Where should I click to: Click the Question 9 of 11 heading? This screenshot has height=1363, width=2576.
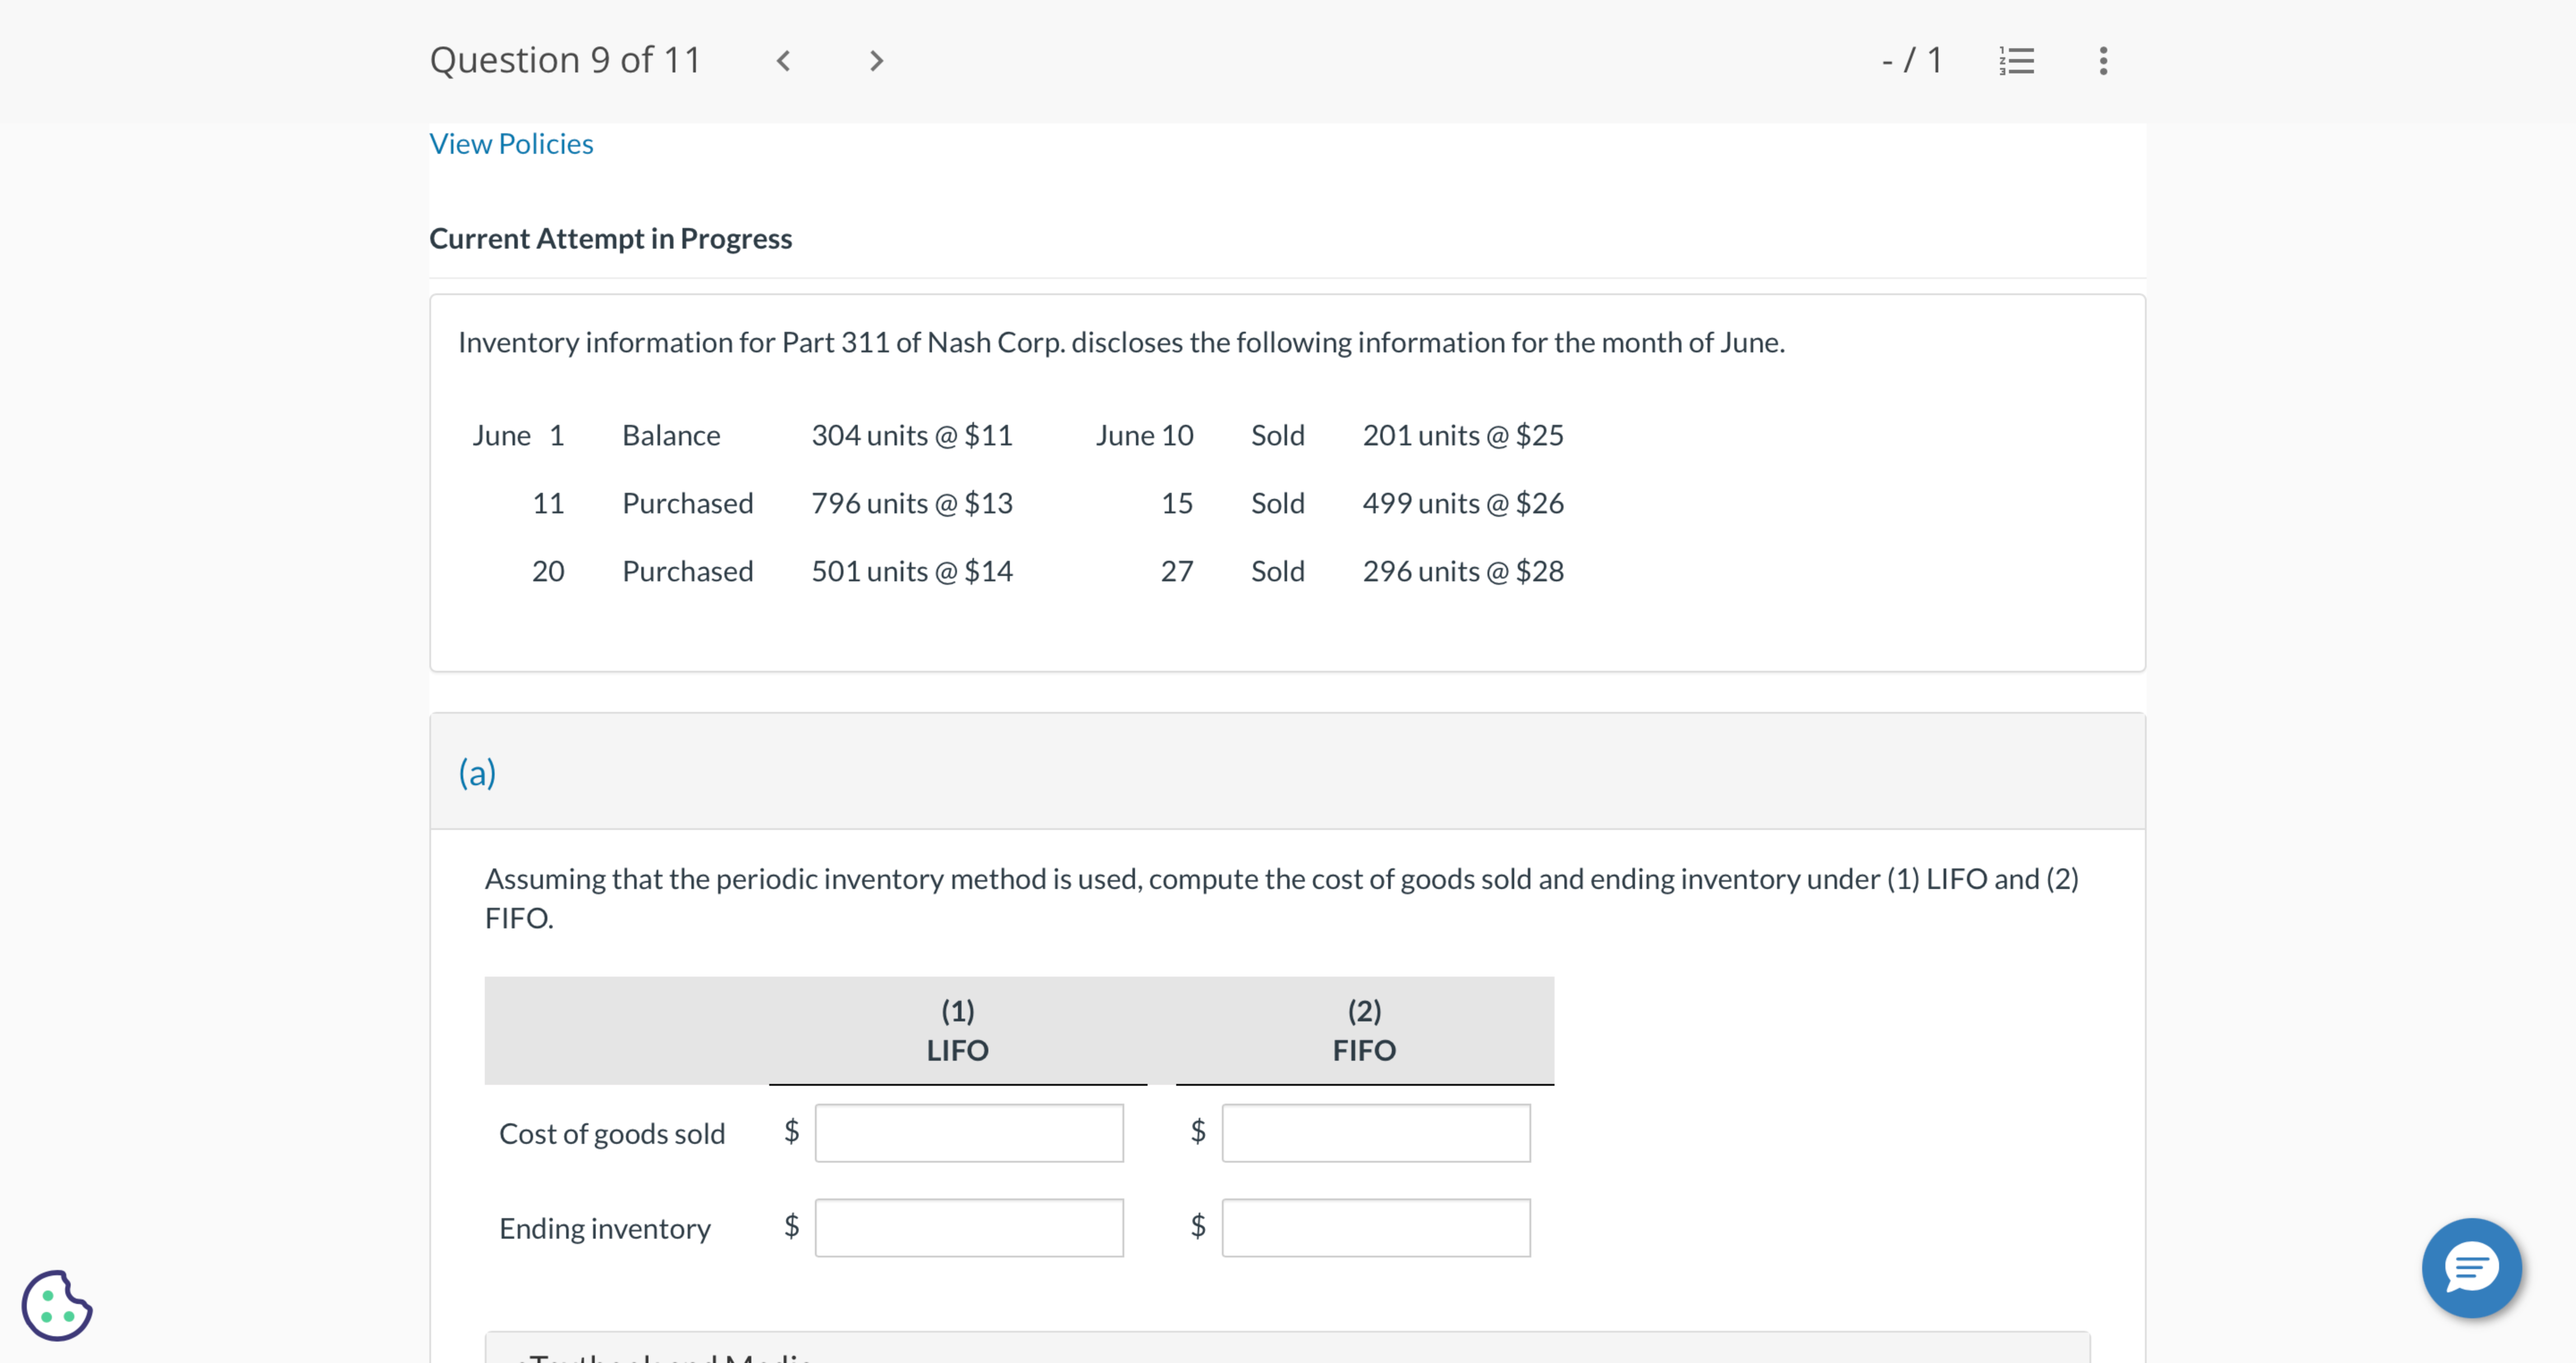tap(564, 59)
